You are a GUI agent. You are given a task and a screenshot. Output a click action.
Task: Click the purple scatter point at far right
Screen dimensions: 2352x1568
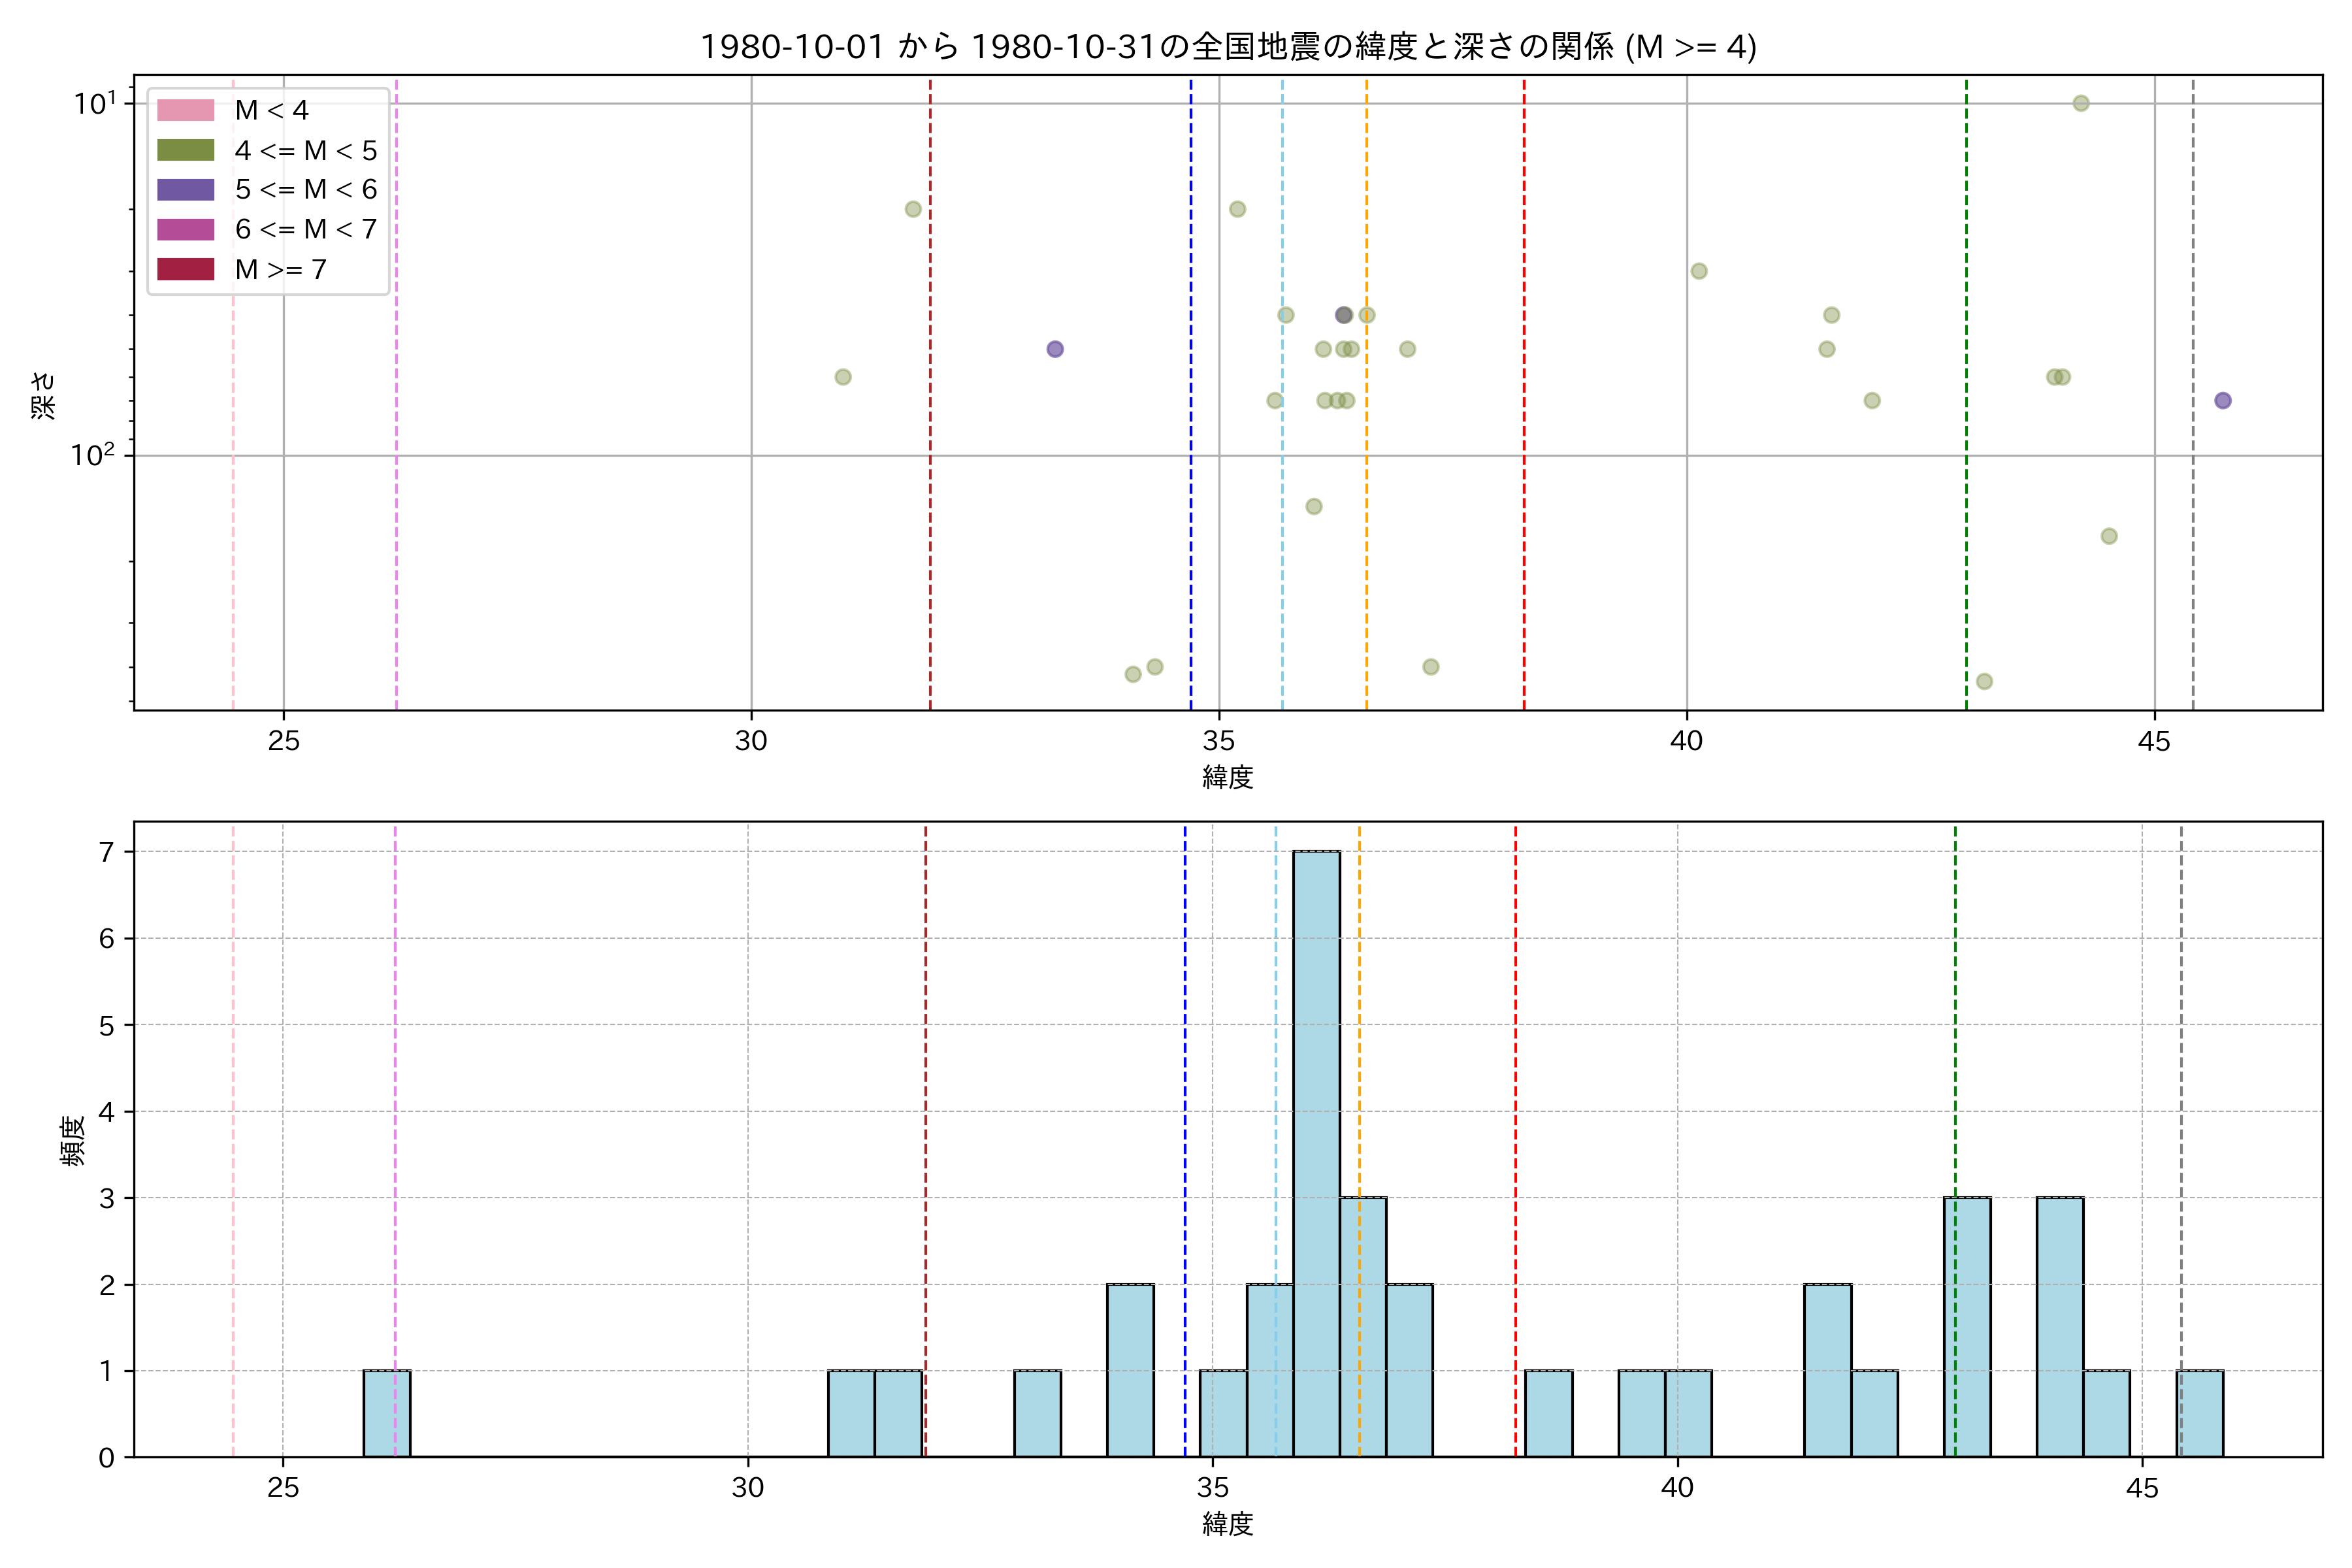click(x=2222, y=400)
